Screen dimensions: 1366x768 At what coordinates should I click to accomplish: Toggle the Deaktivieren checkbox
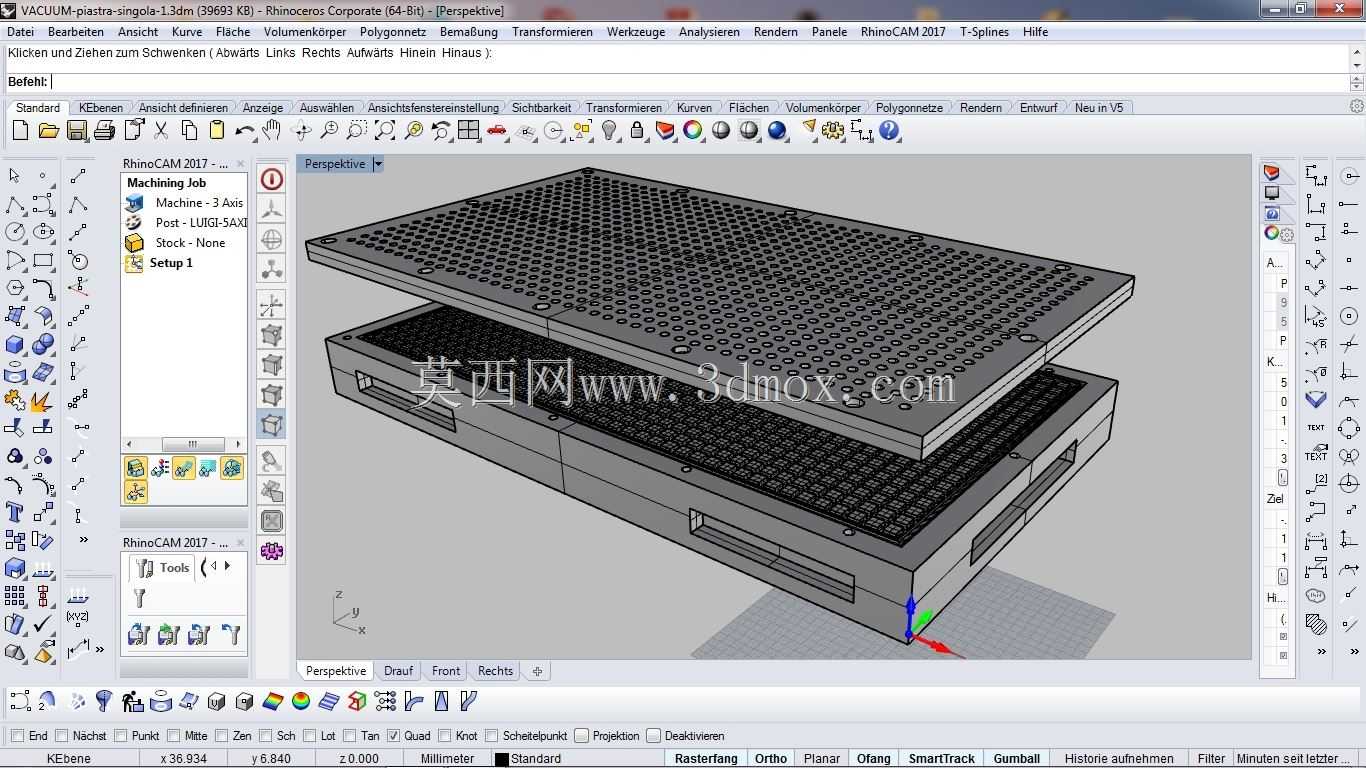(654, 735)
